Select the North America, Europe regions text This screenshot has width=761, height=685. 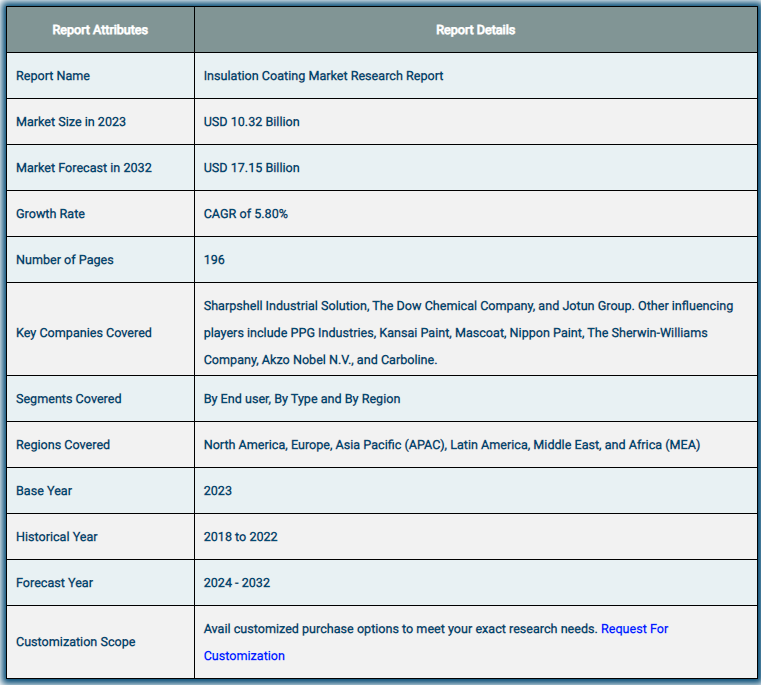(x=452, y=445)
